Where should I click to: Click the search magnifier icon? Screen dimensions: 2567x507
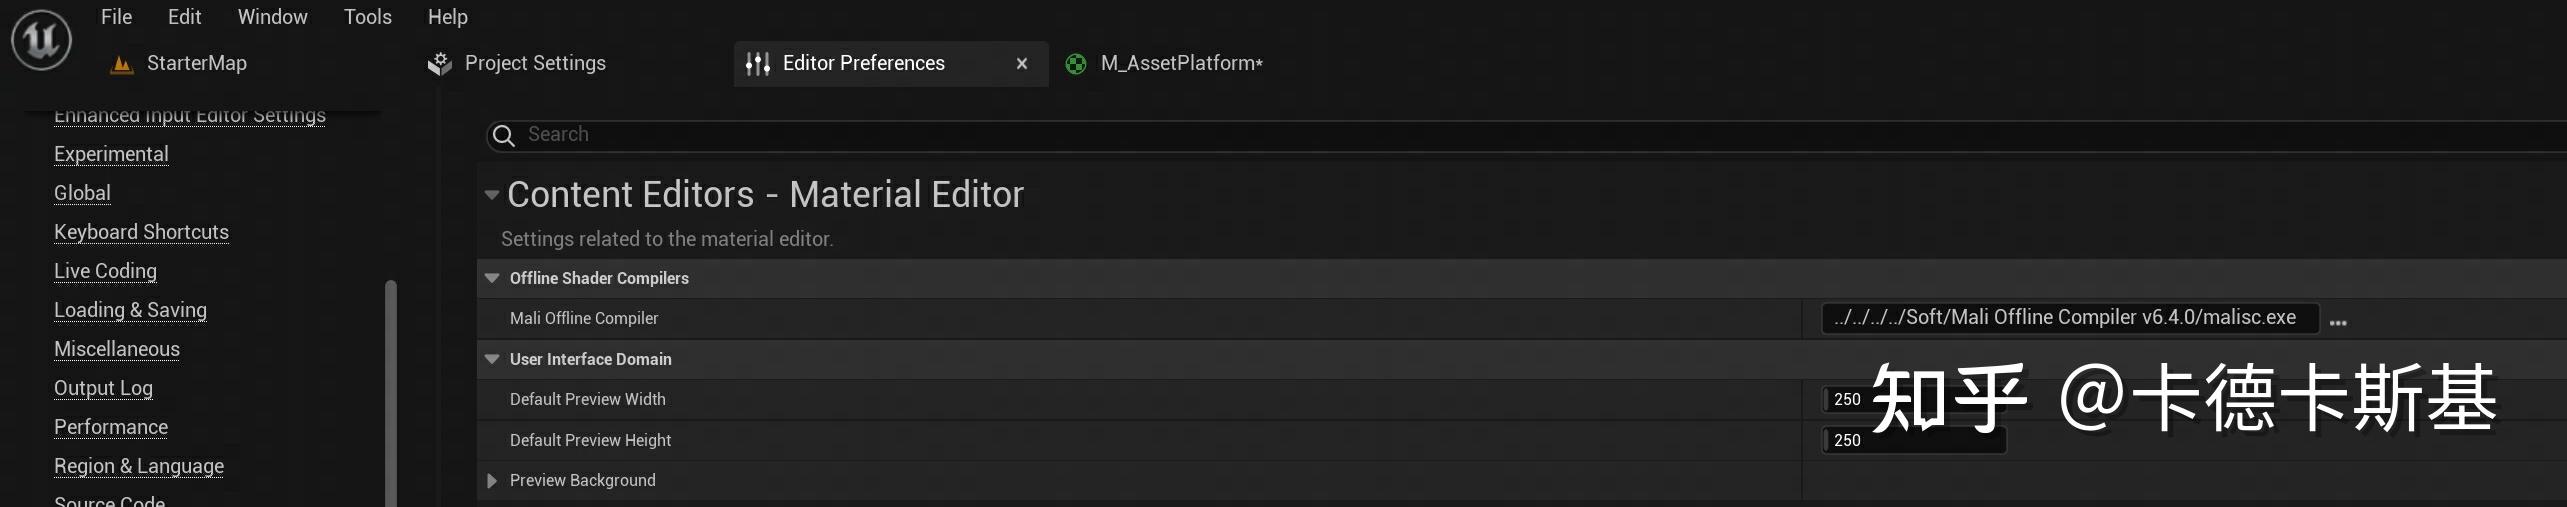pyautogui.click(x=504, y=136)
